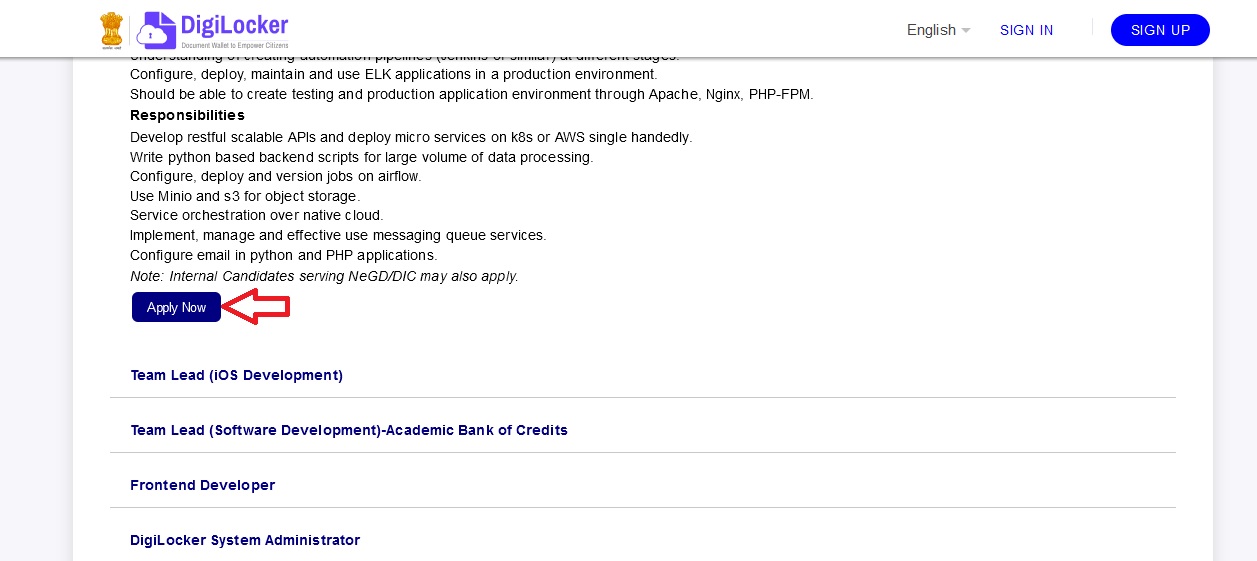Click the Responsibilities heading

187,115
